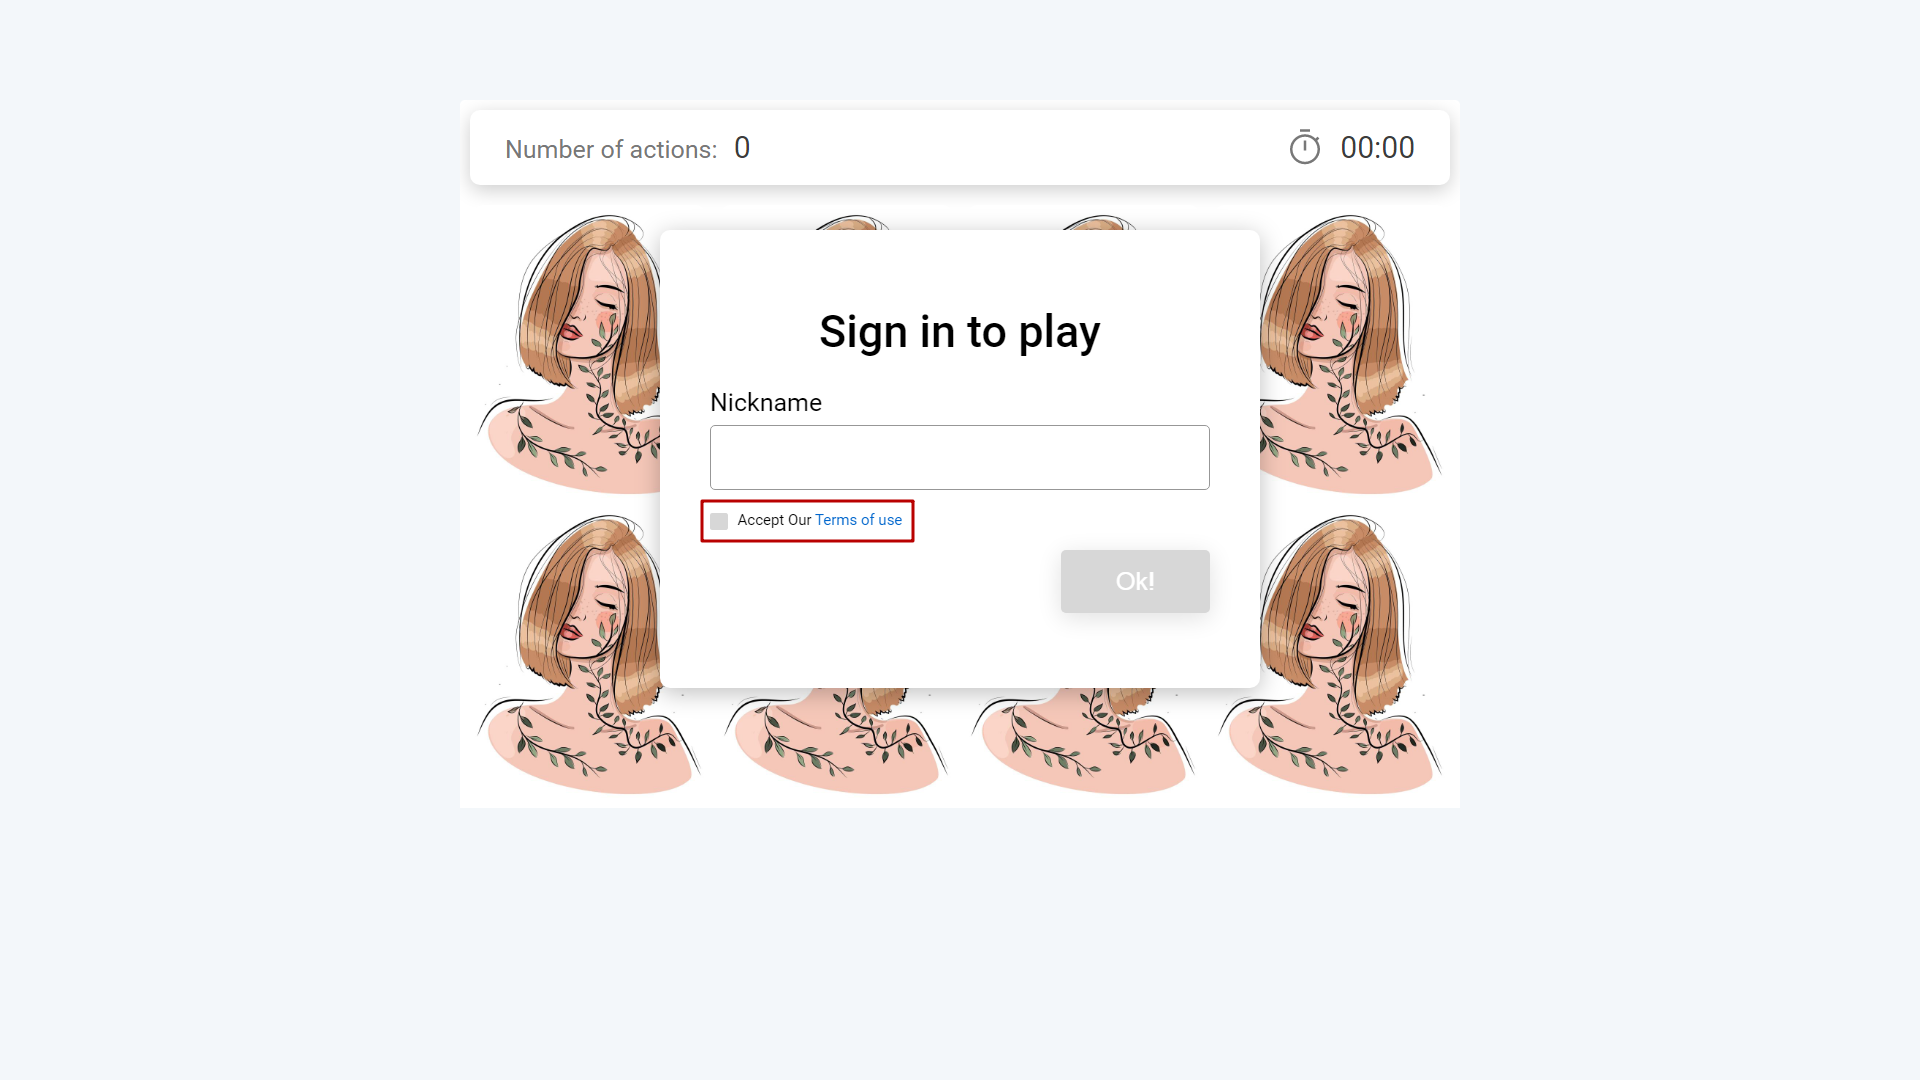This screenshot has width=1920, height=1080.
Task: Click the stopwatch timer icon
Action: (x=1304, y=147)
